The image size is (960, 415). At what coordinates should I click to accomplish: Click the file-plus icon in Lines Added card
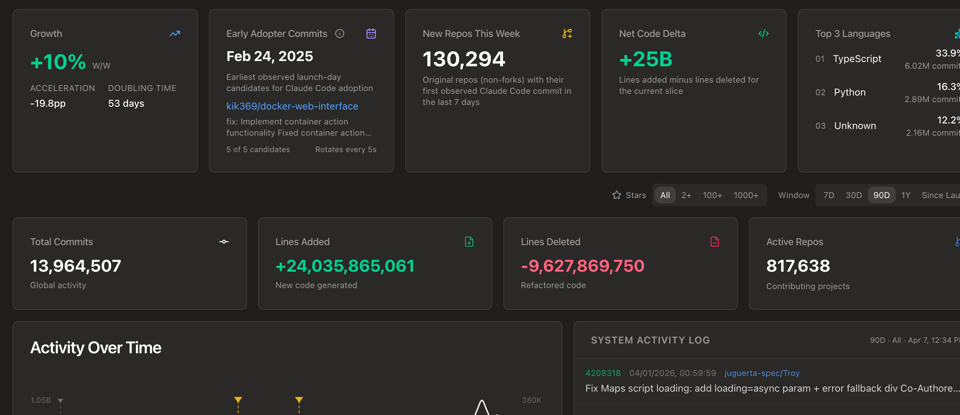click(x=469, y=242)
